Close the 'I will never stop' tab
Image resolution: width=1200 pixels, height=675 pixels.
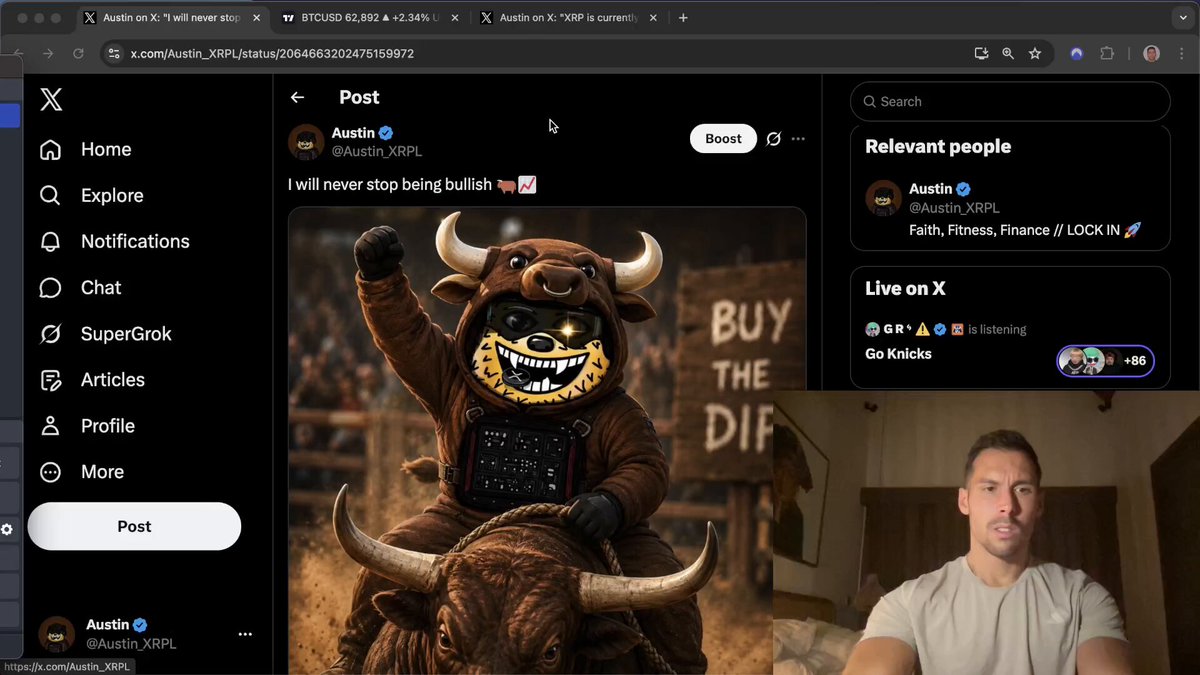[254, 18]
